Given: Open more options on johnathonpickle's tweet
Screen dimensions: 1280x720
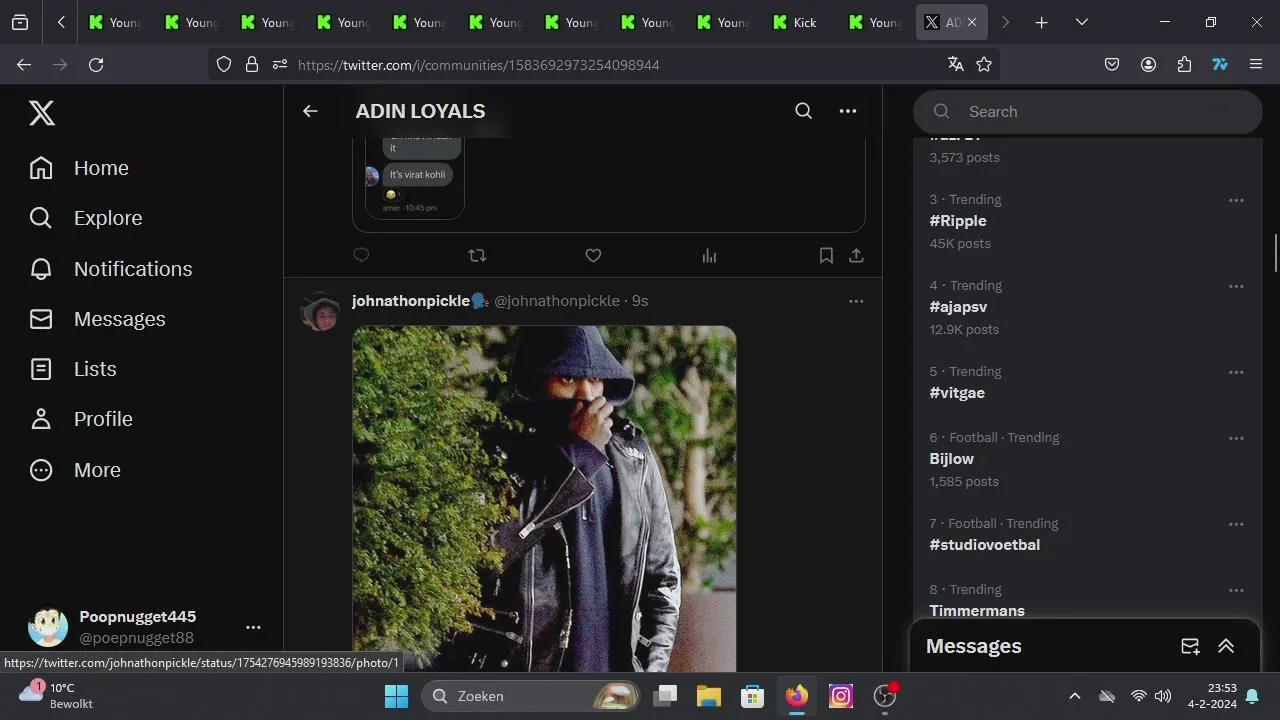Looking at the screenshot, I should [856, 301].
